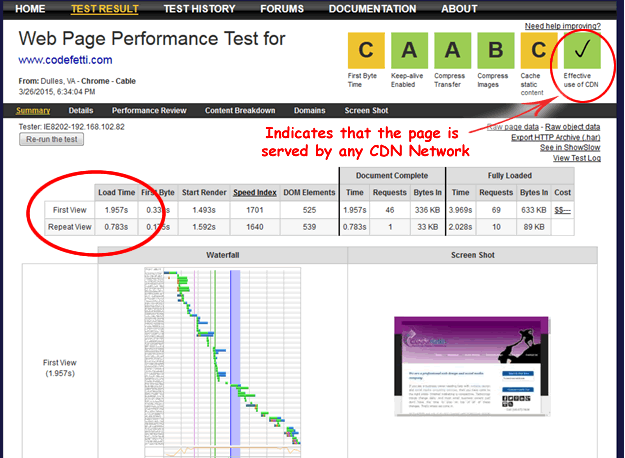Open the Test History menu
This screenshot has height=458, width=625.
(199, 9)
